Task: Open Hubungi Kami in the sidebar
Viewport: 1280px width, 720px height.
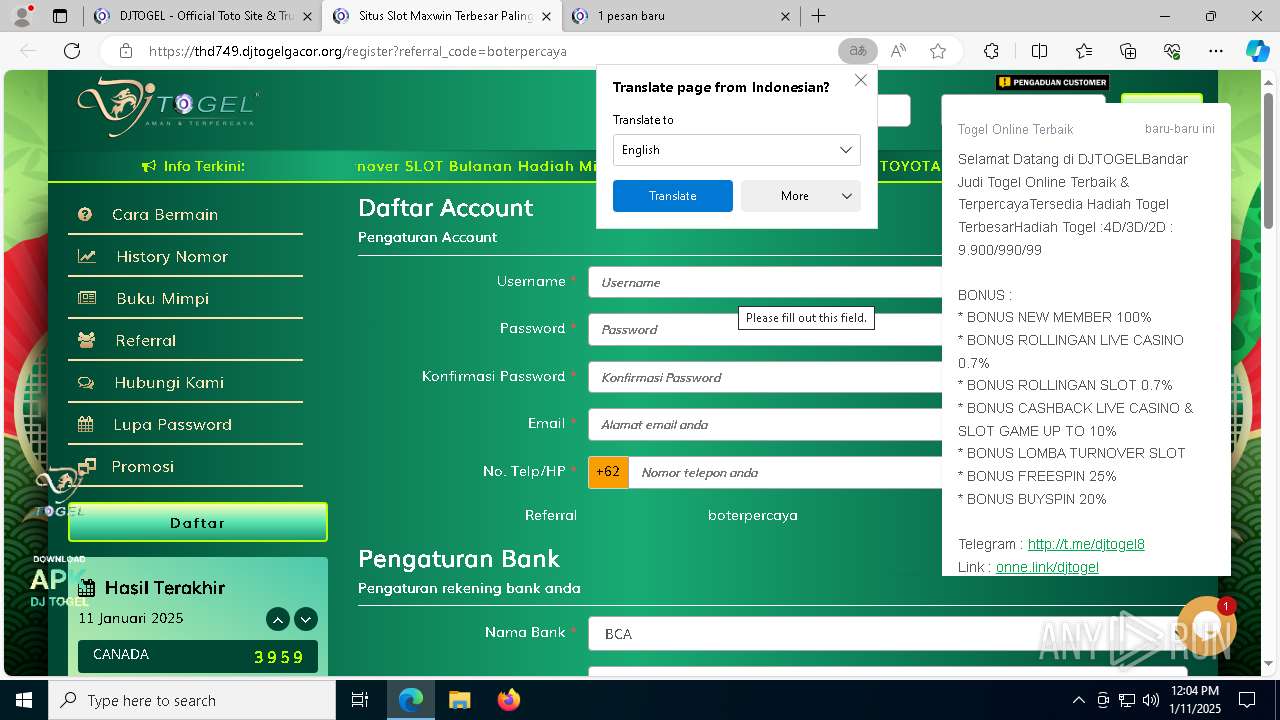Action: (x=185, y=382)
